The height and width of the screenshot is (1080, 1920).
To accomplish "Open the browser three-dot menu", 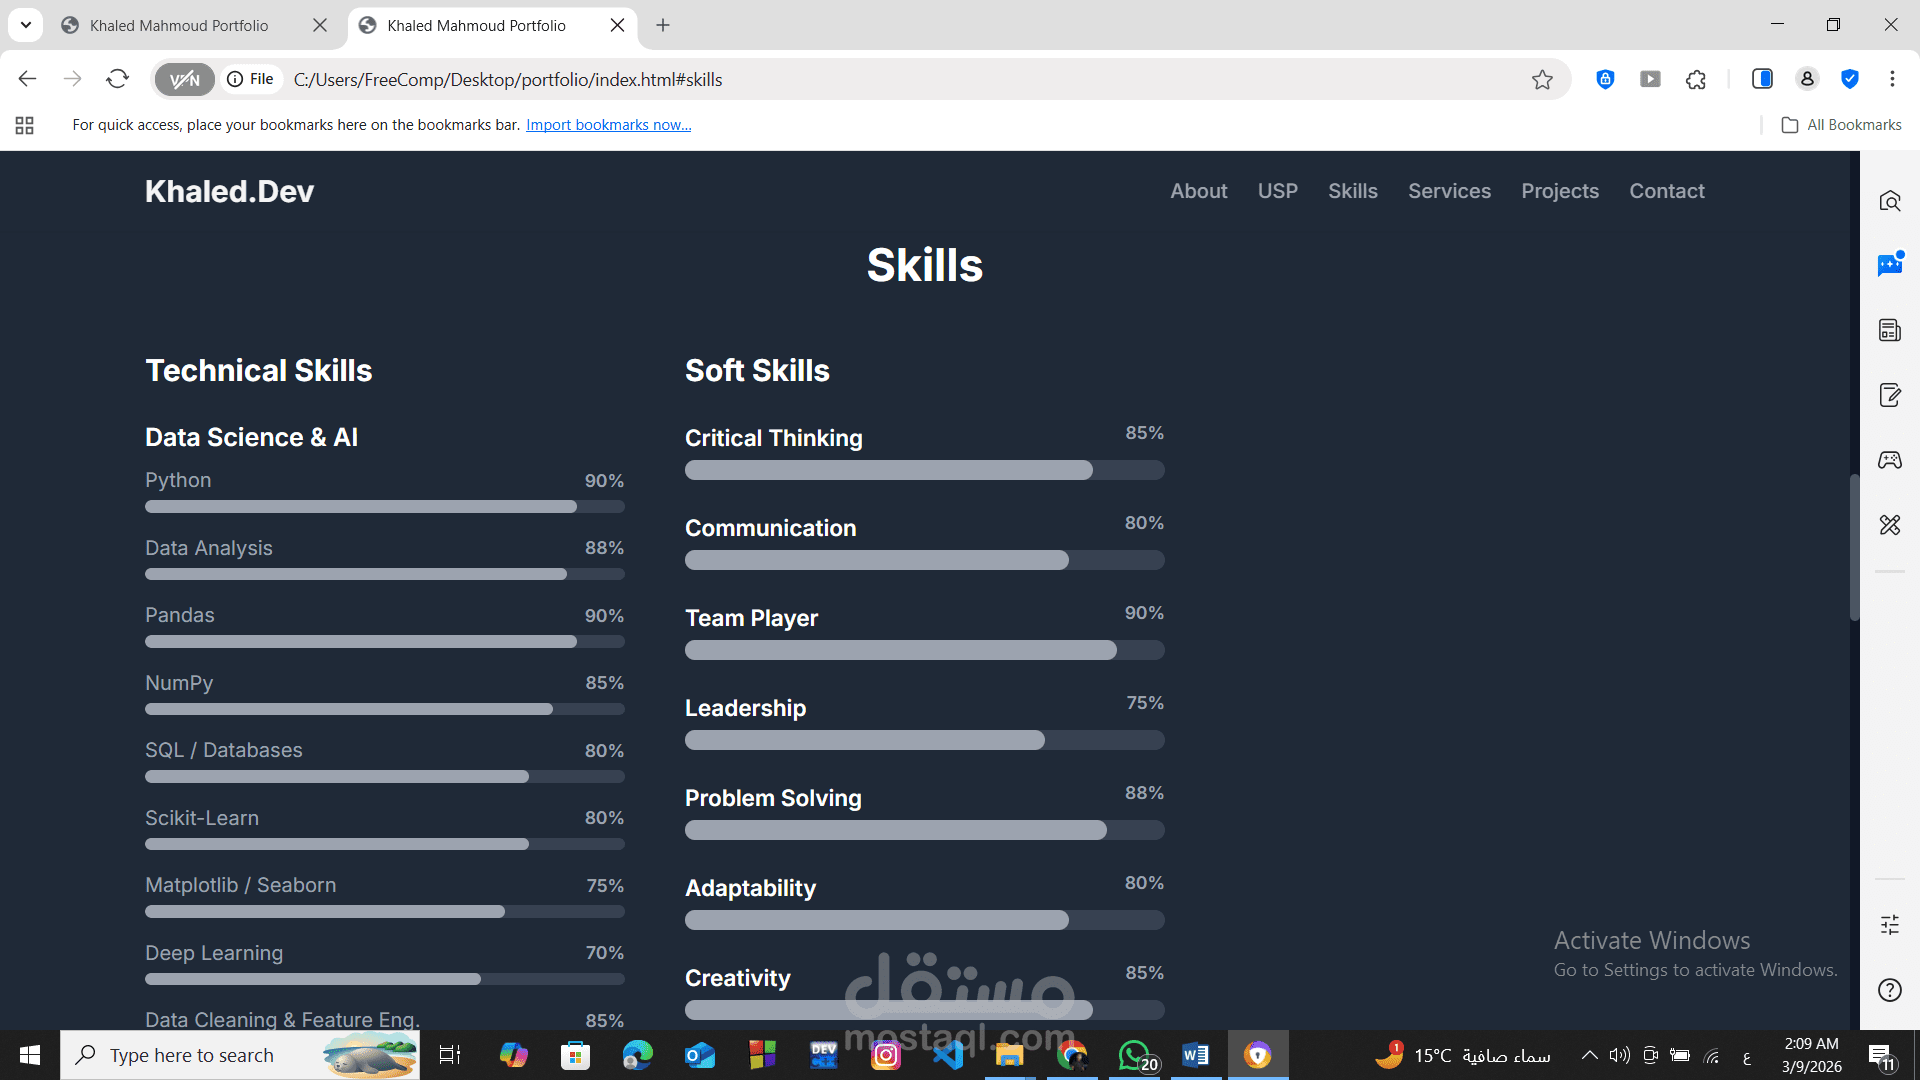I will [x=1892, y=79].
